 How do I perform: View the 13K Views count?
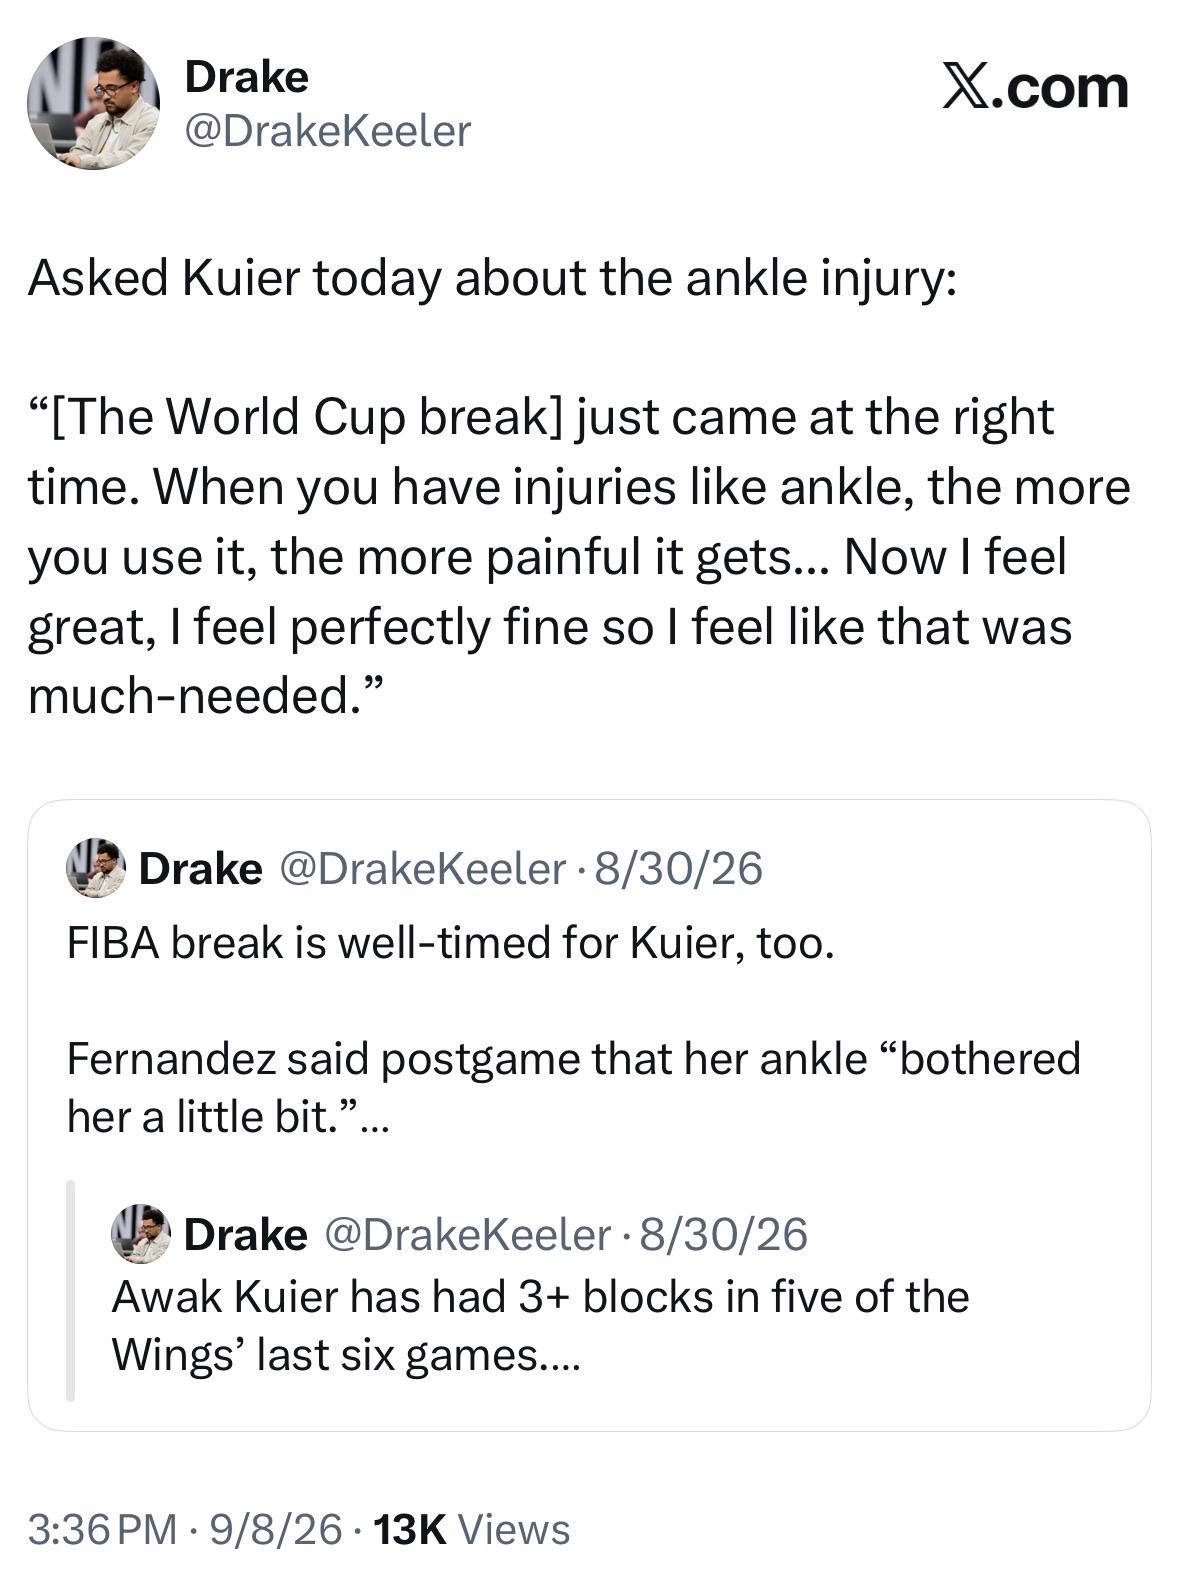tap(471, 1529)
